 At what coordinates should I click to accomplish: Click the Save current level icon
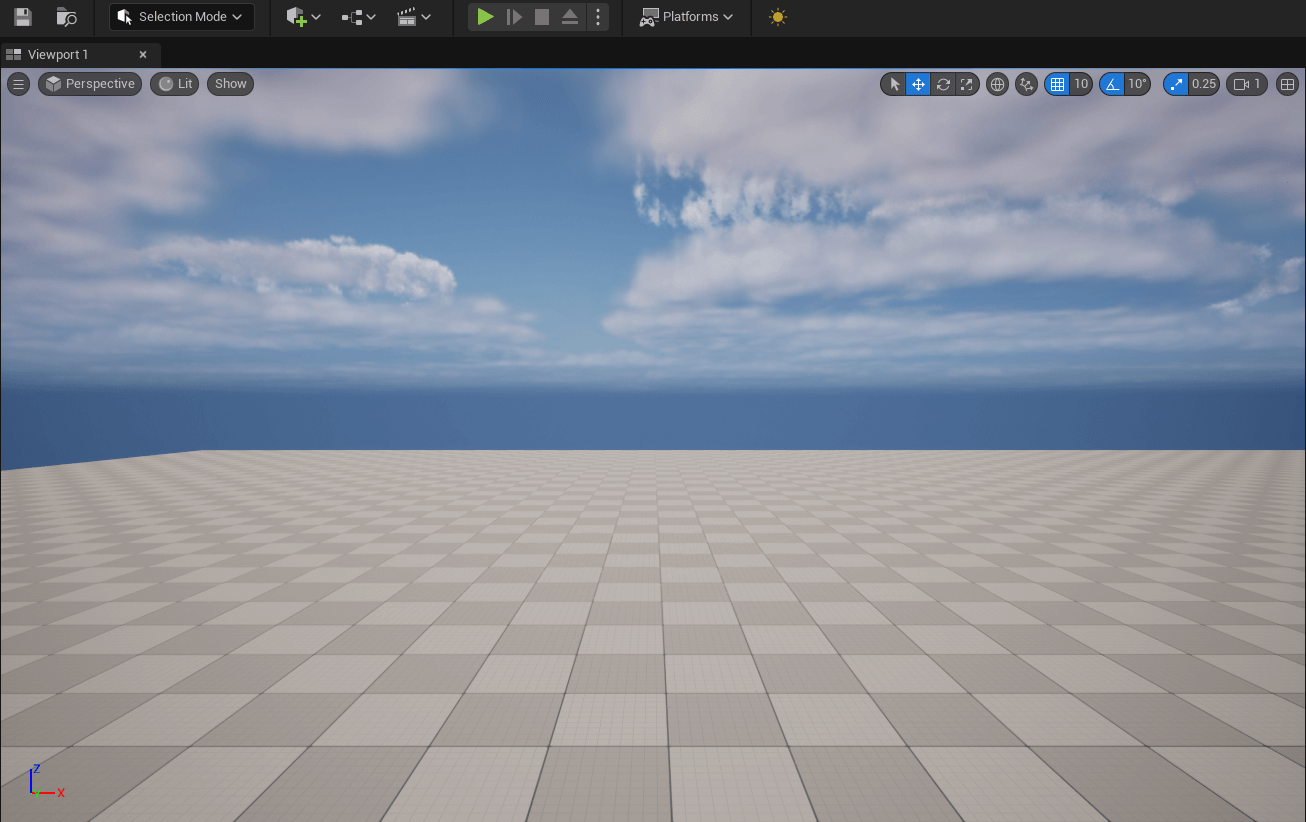tap(22, 17)
